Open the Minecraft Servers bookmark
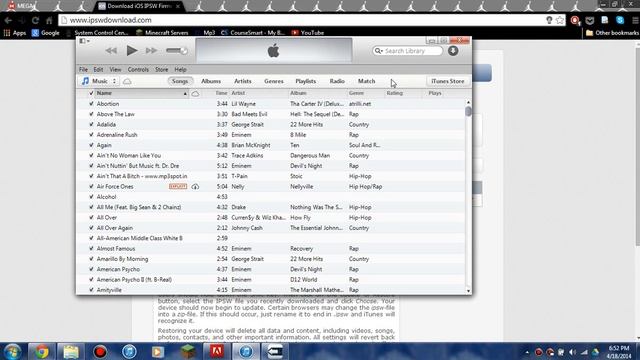 pos(162,33)
